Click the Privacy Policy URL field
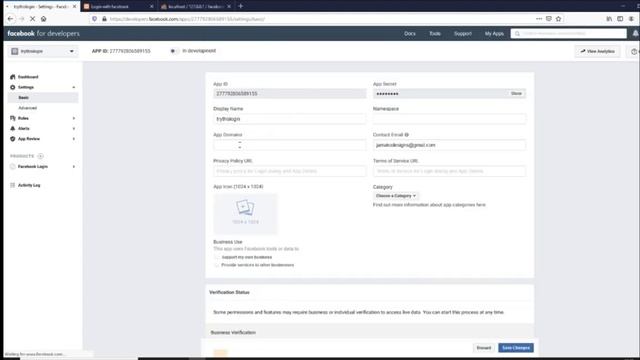 [x=289, y=171]
